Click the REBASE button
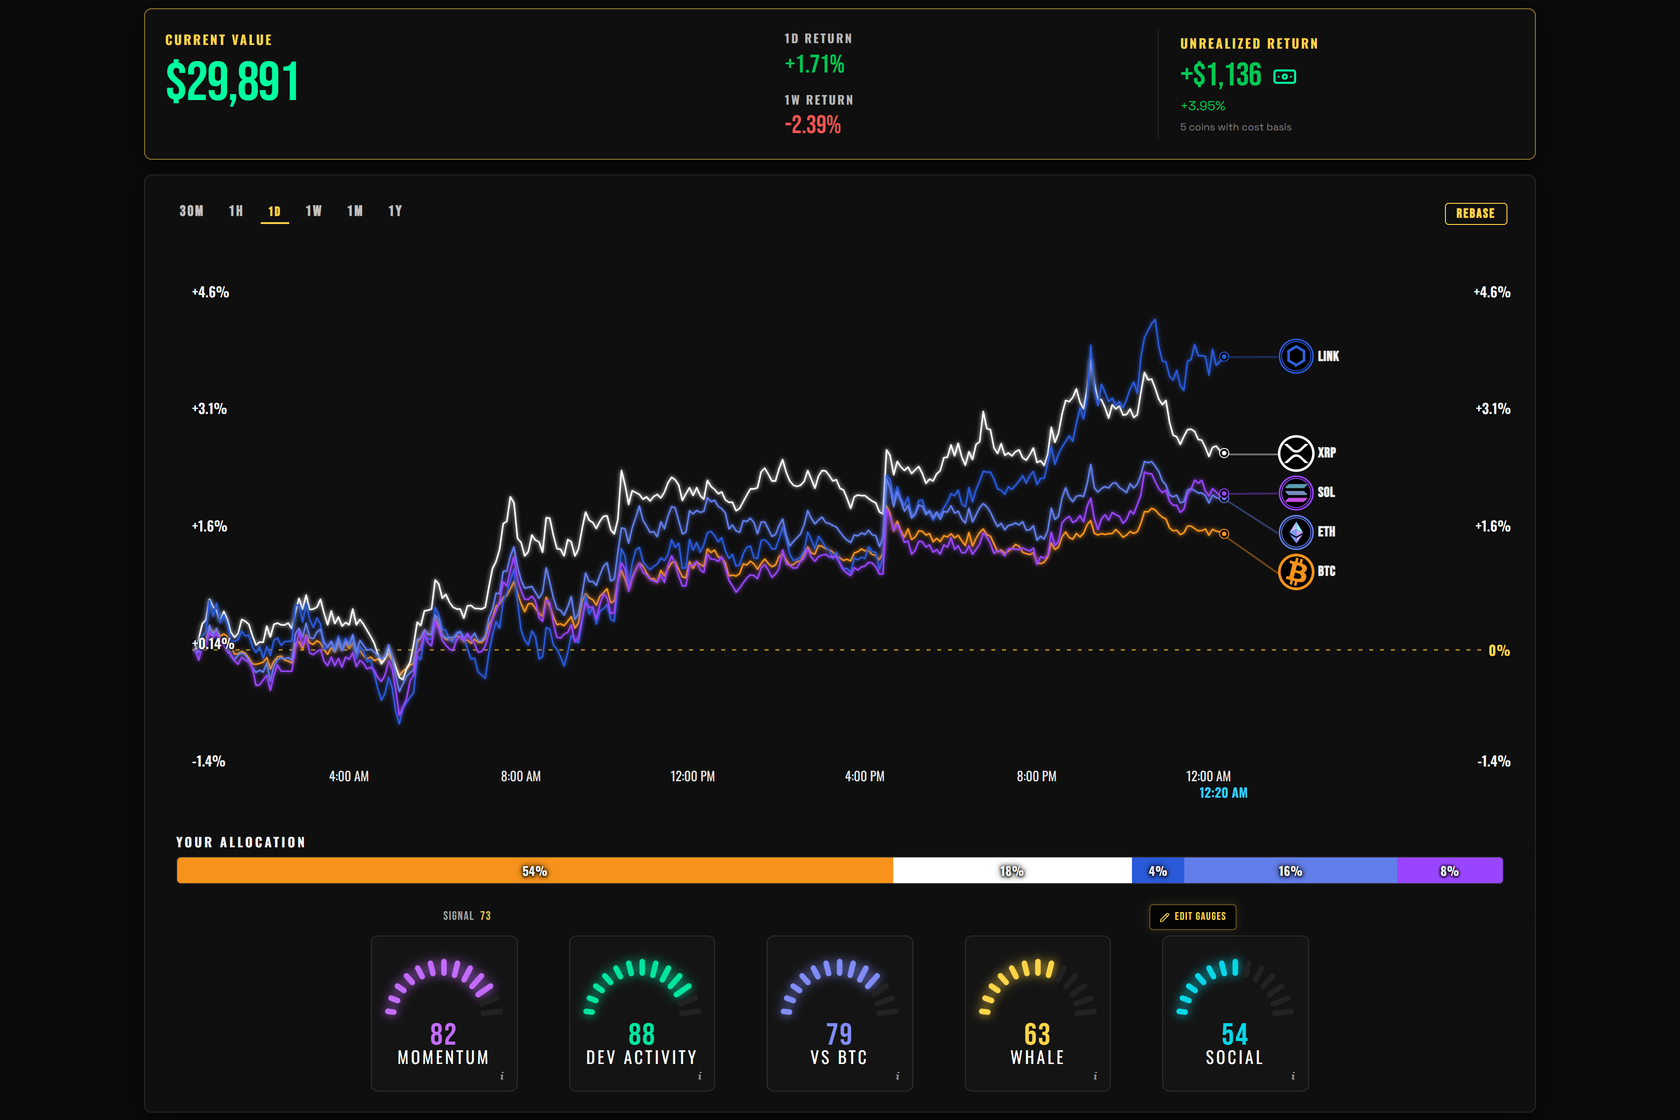Screen dimensions: 1680x1120 1476,213
